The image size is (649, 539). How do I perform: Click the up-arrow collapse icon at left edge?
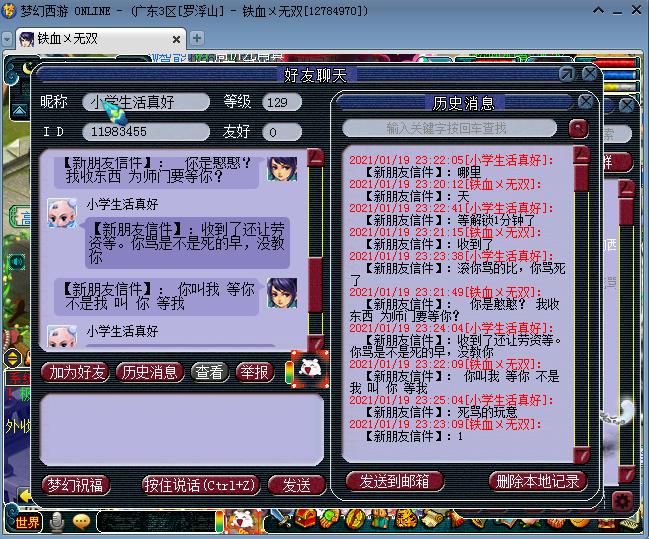tap(19, 111)
